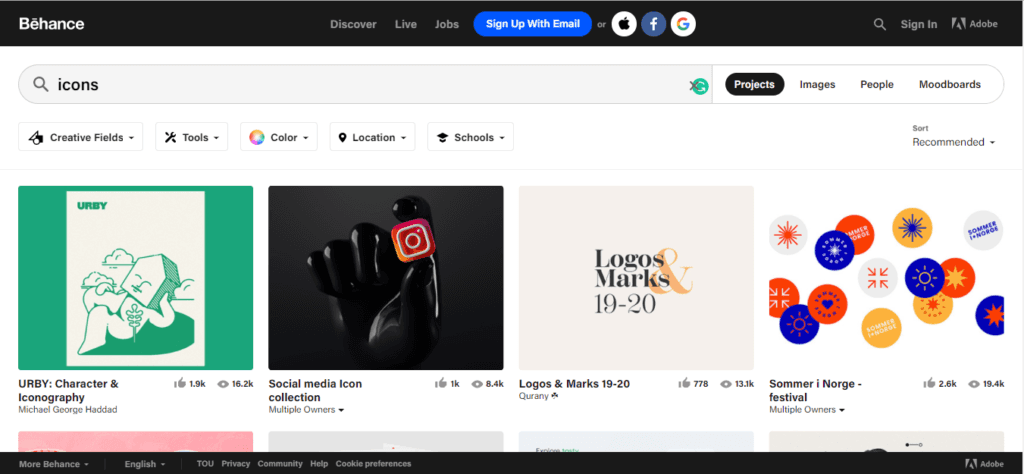Open the English language selector
The width and height of the screenshot is (1024, 474).
(144, 464)
